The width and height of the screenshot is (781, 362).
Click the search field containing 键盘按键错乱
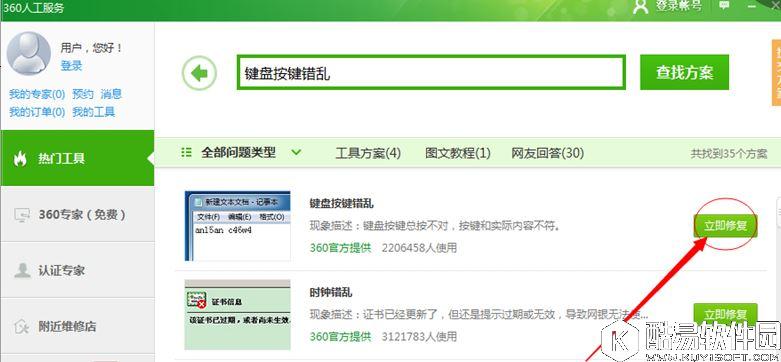click(431, 73)
